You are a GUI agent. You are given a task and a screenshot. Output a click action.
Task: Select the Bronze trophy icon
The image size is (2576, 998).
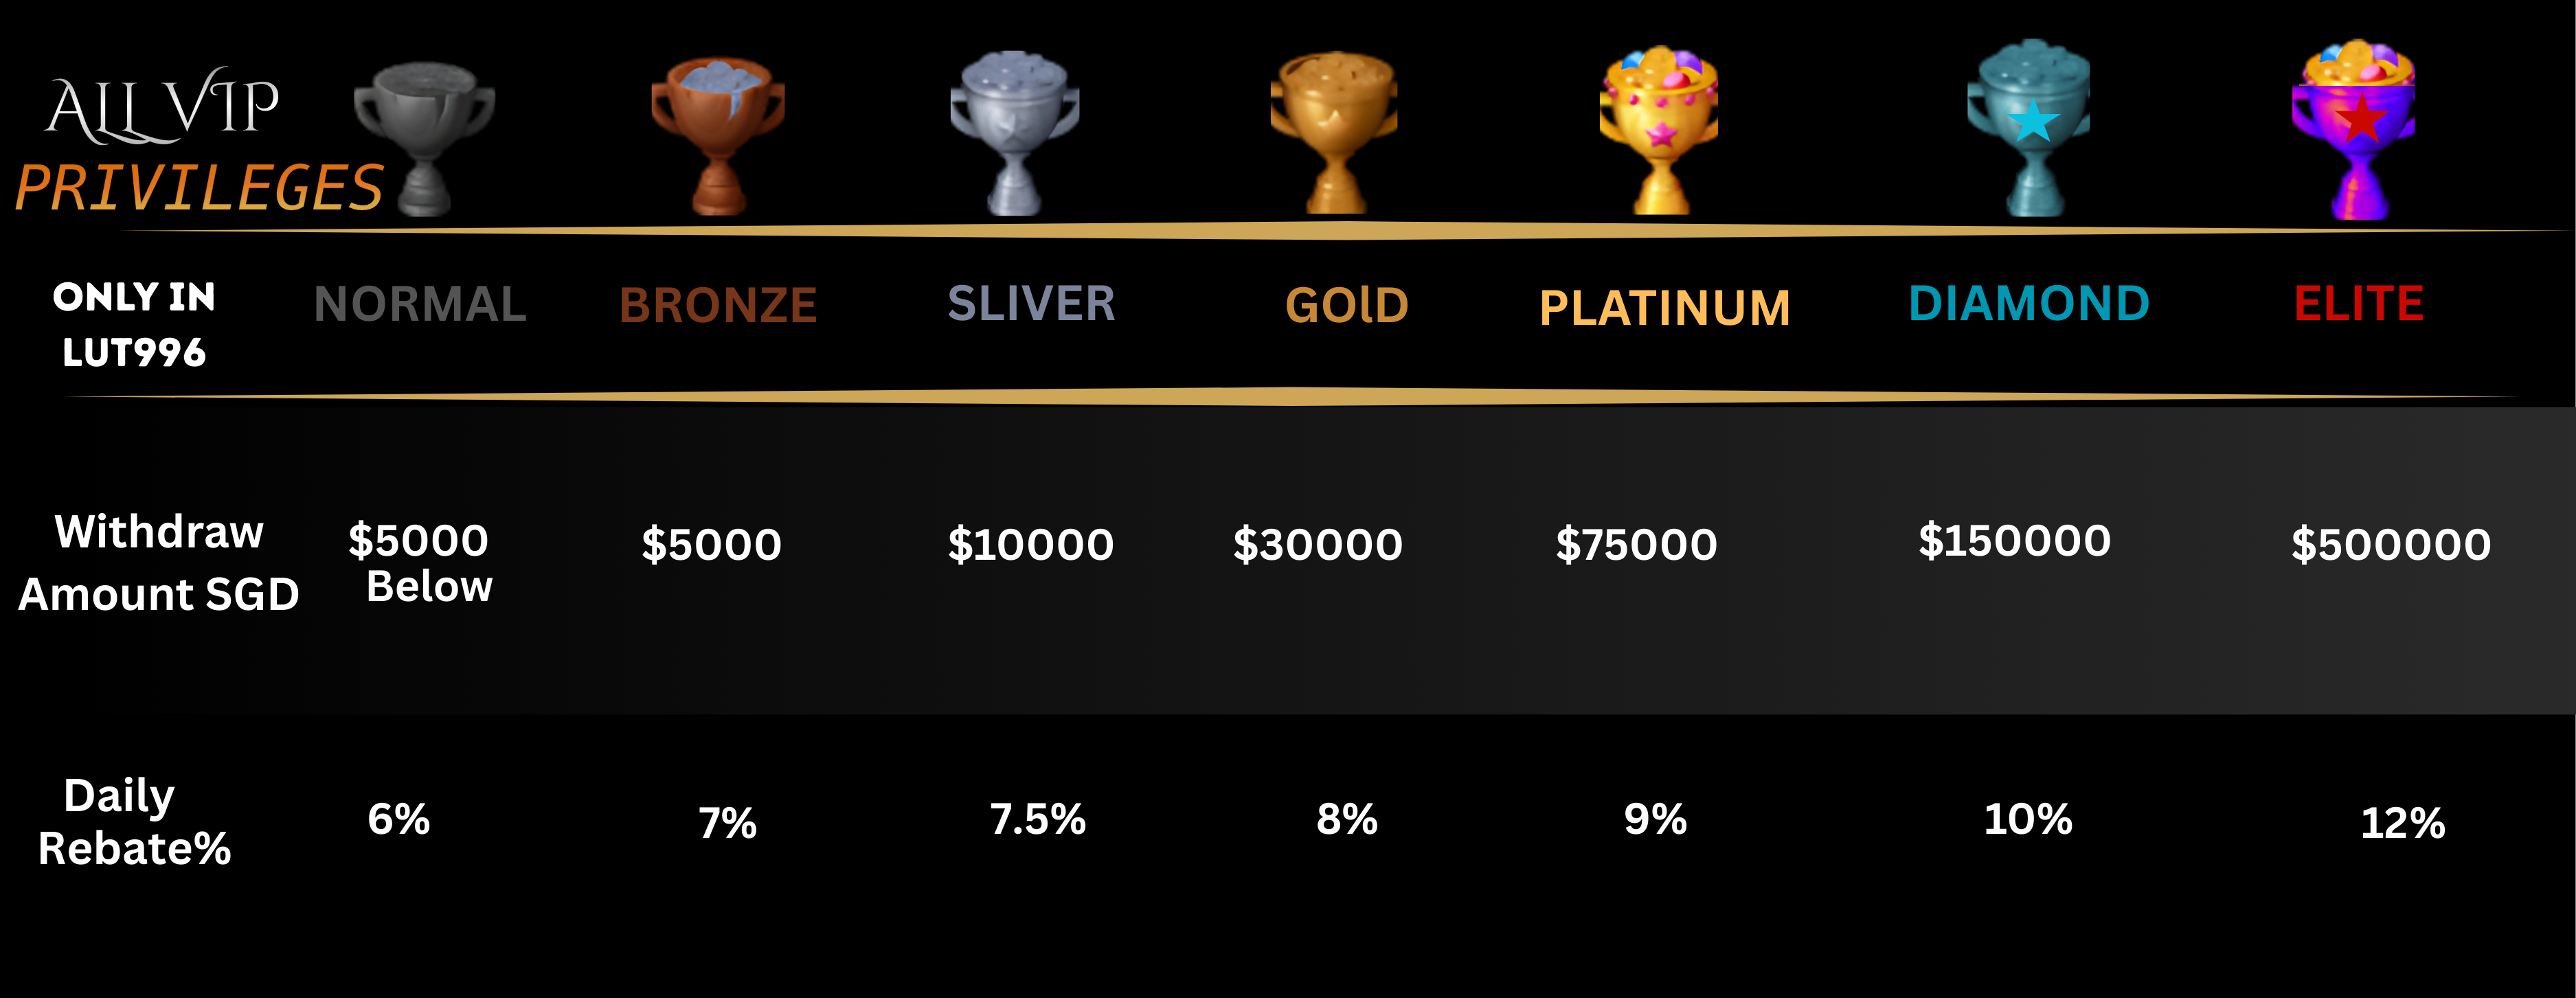[718, 135]
